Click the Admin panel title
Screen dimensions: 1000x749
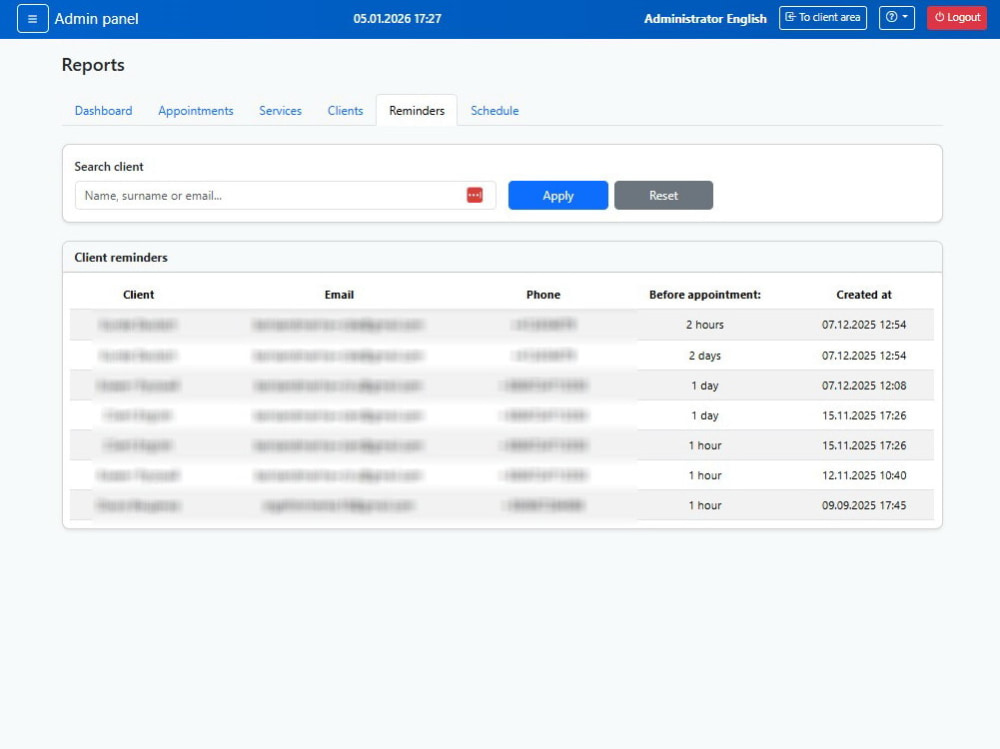pos(96,19)
